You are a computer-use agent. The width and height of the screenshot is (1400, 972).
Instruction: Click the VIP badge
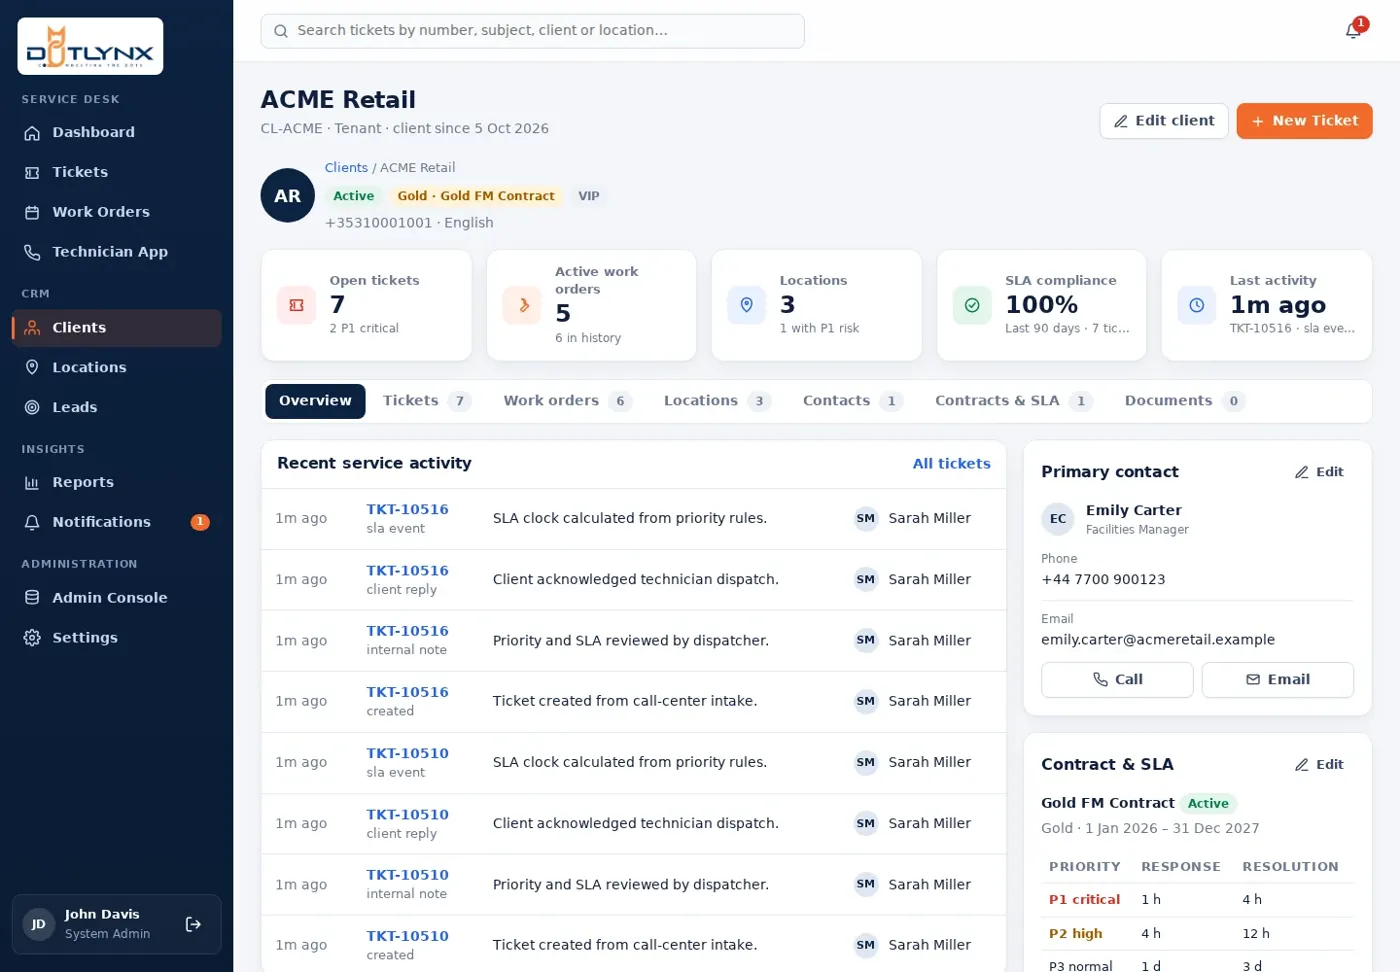(589, 196)
